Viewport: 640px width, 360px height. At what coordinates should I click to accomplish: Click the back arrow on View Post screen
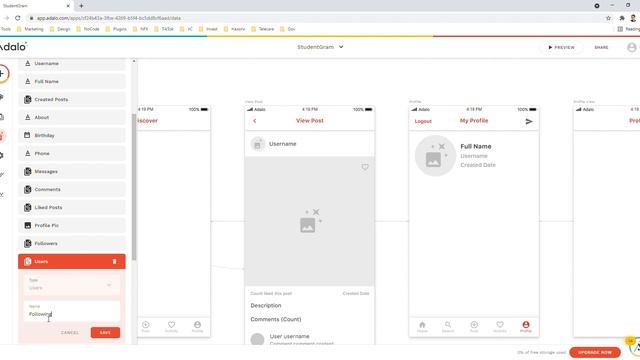tap(255, 121)
